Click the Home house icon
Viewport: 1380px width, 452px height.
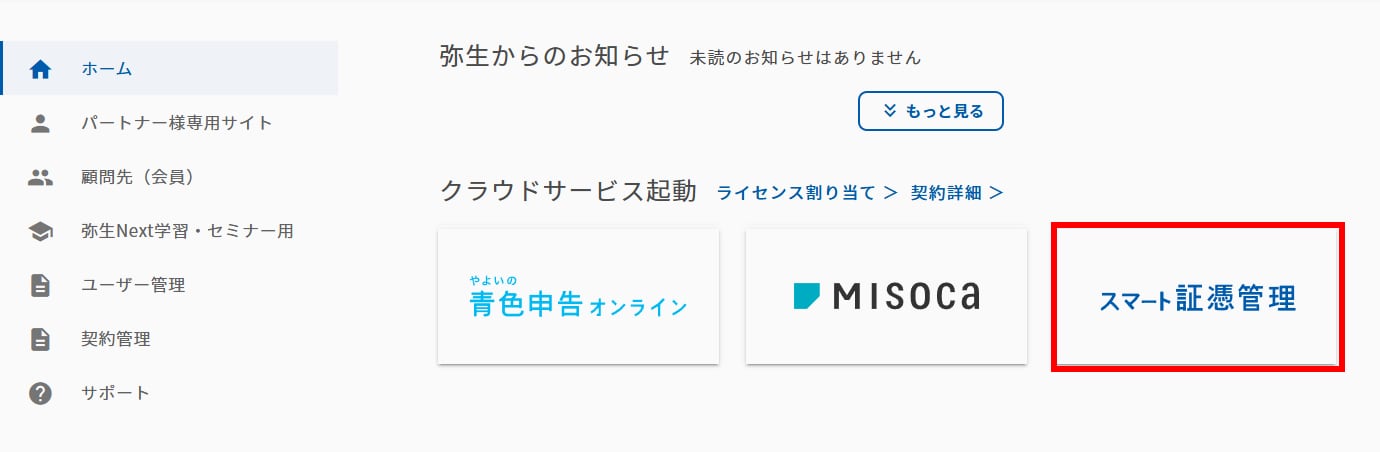coord(41,69)
